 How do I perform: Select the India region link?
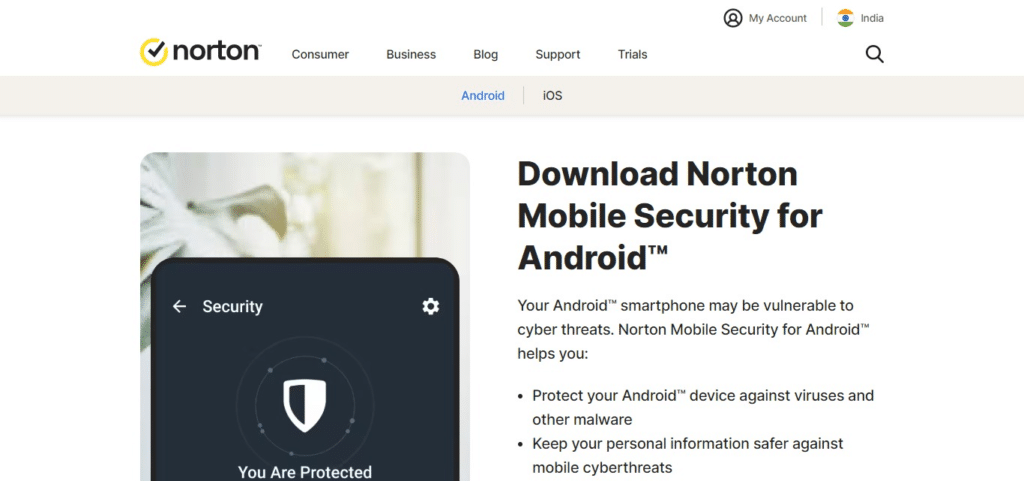point(872,18)
